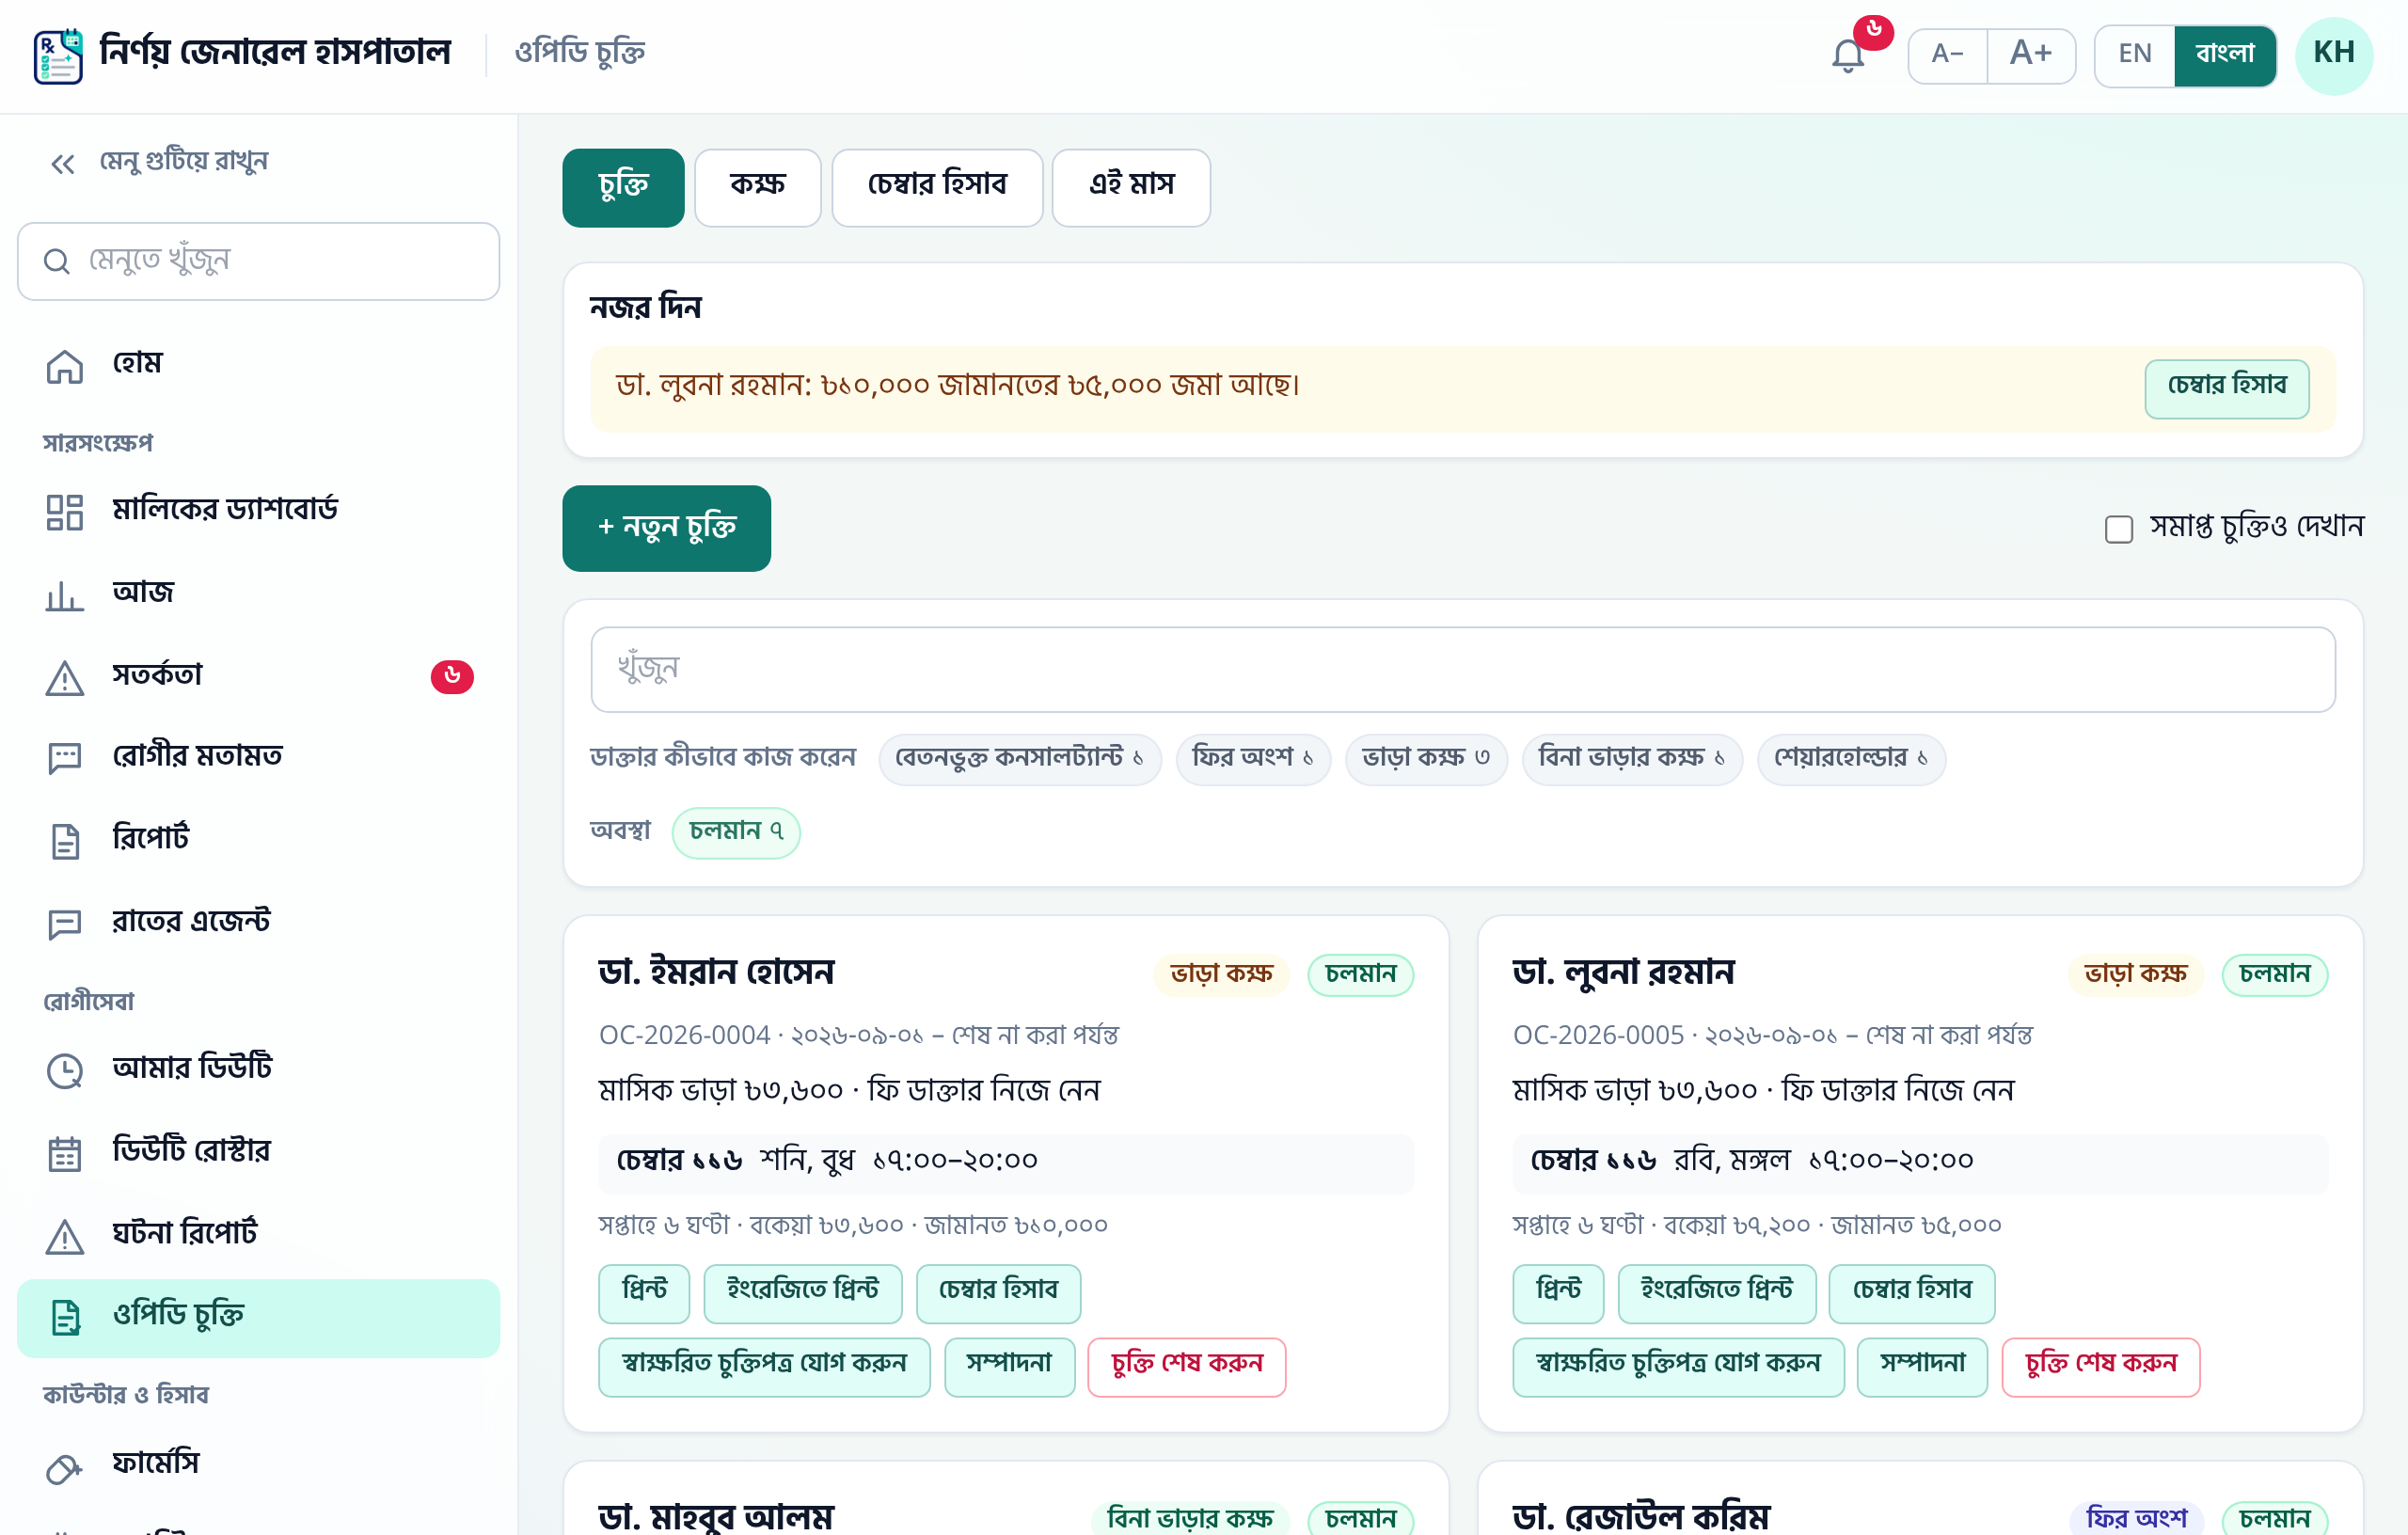Image resolution: width=2408 pixels, height=1535 pixels.
Task: Switch to the চেম্বার হিসাব tab
Action: pyautogui.click(x=936, y=187)
